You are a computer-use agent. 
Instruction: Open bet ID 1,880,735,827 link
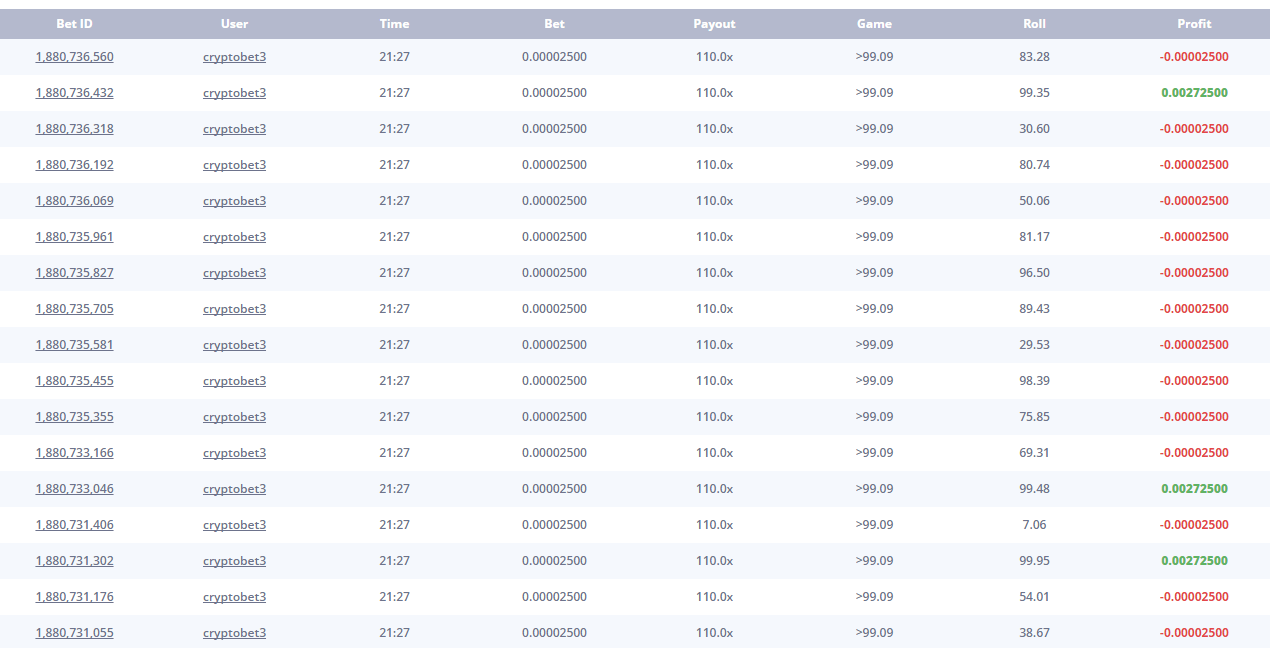click(74, 273)
